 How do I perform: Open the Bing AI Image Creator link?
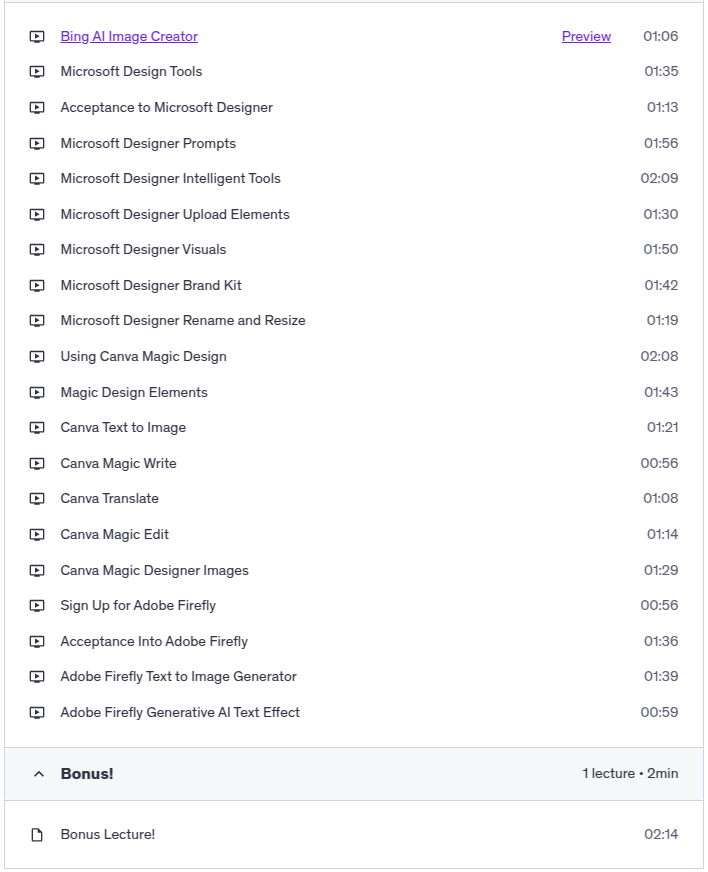tap(129, 37)
